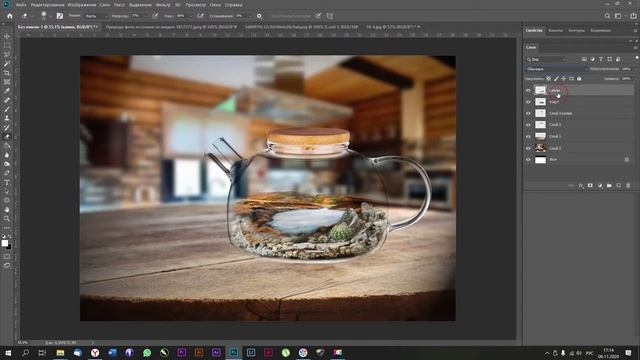
Task: Switch to the Коррекция tab
Action: pos(600,30)
